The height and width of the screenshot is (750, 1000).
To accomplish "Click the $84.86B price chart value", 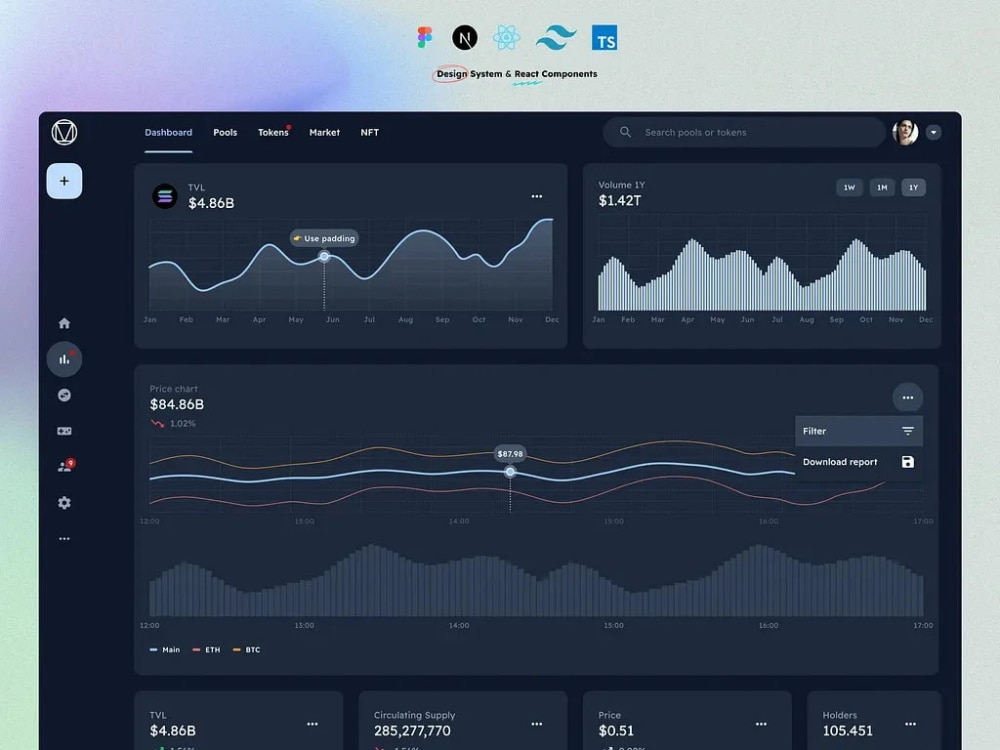I will click(177, 404).
